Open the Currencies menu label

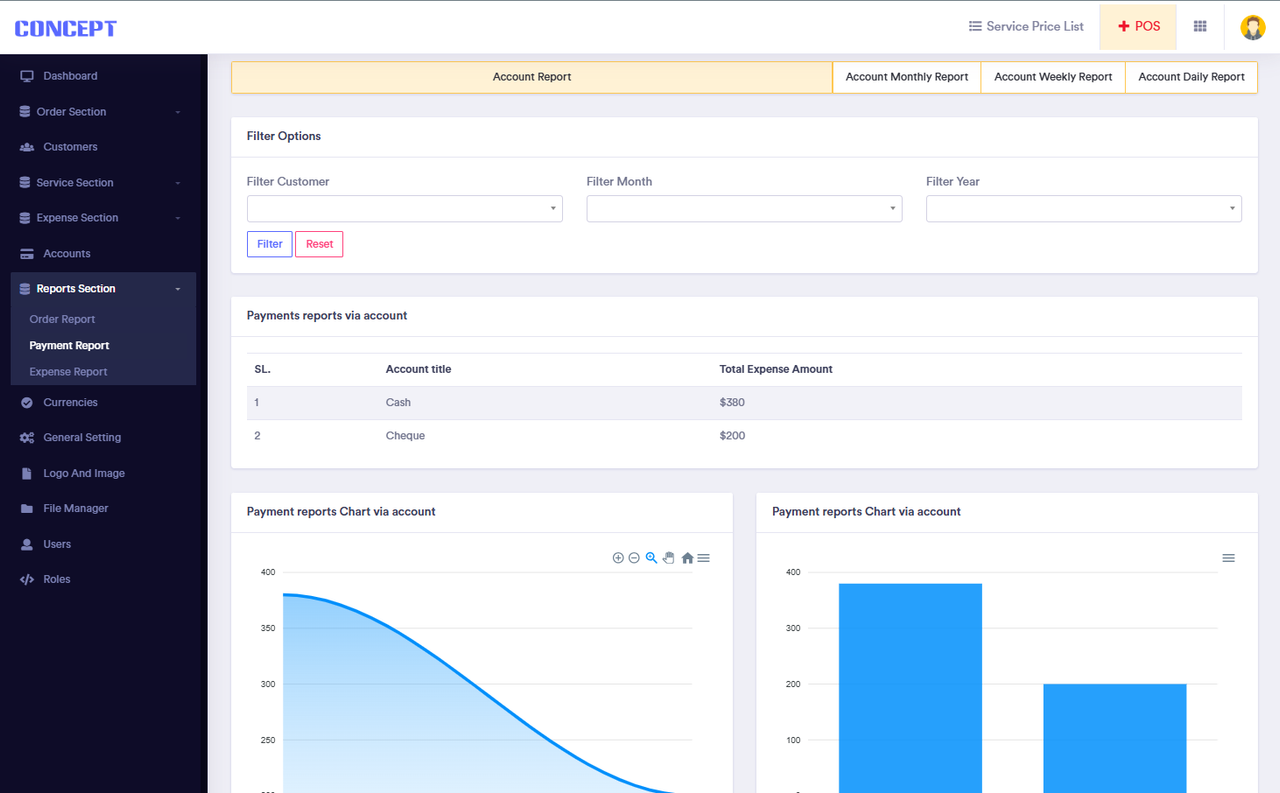point(70,403)
